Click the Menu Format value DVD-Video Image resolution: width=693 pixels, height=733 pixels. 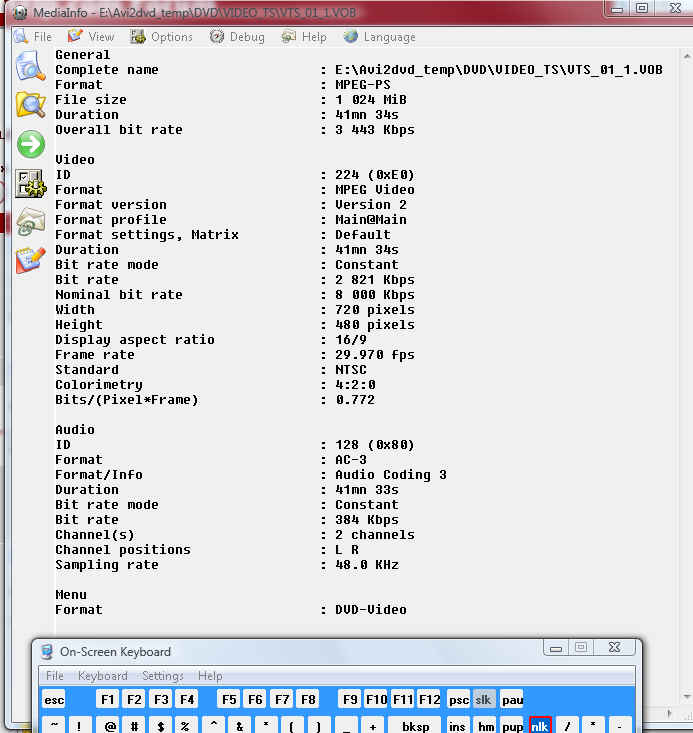tap(371, 610)
